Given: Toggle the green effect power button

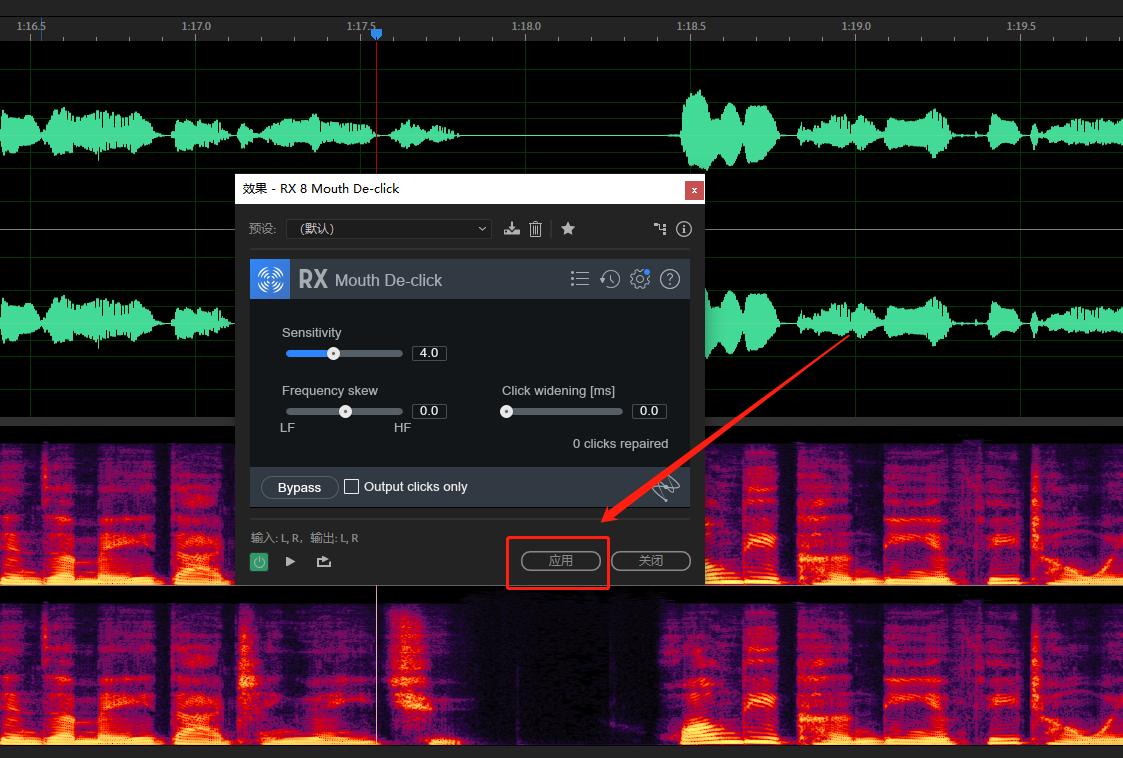Looking at the screenshot, I should 259,562.
